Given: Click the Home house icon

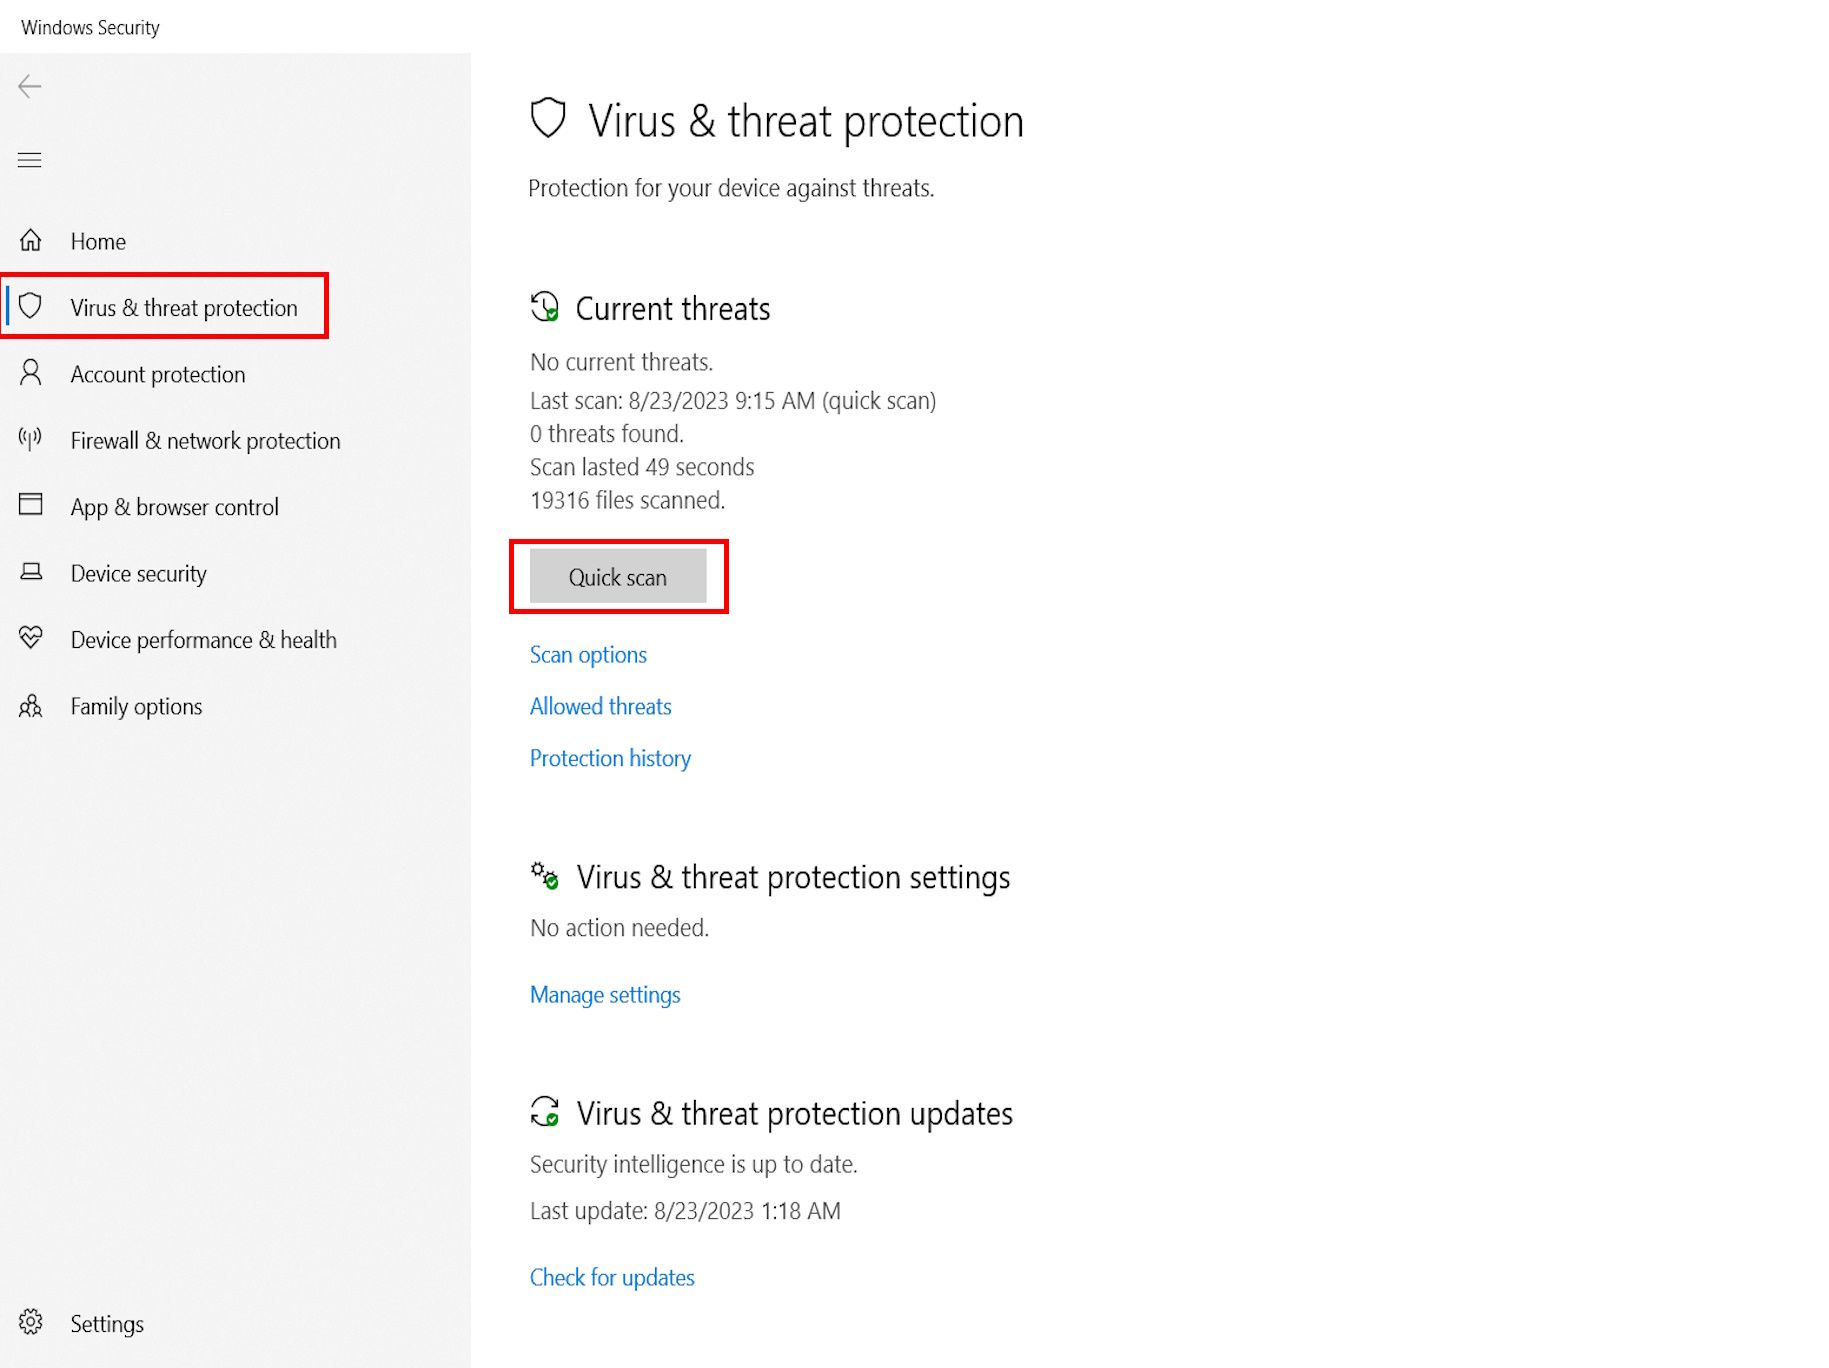Looking at the screenshot, I should click(x=31, y=240).
